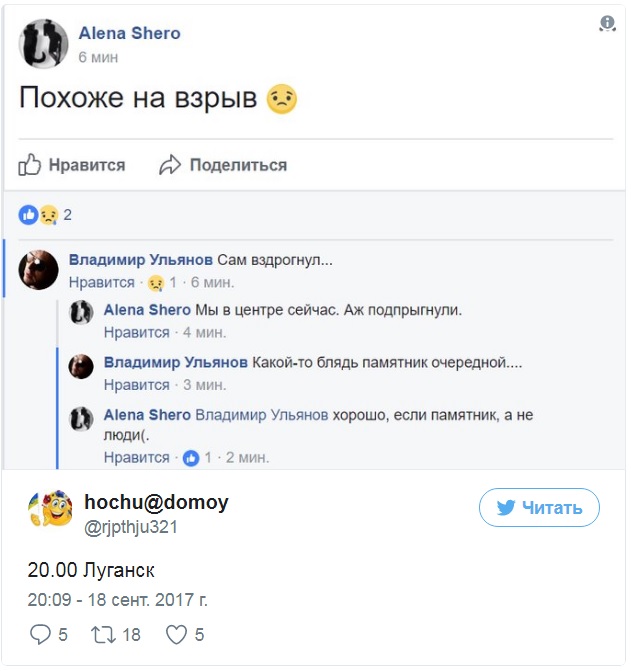
Task: Click the heart like icon on tweet
Action: (x=176, y=634)
